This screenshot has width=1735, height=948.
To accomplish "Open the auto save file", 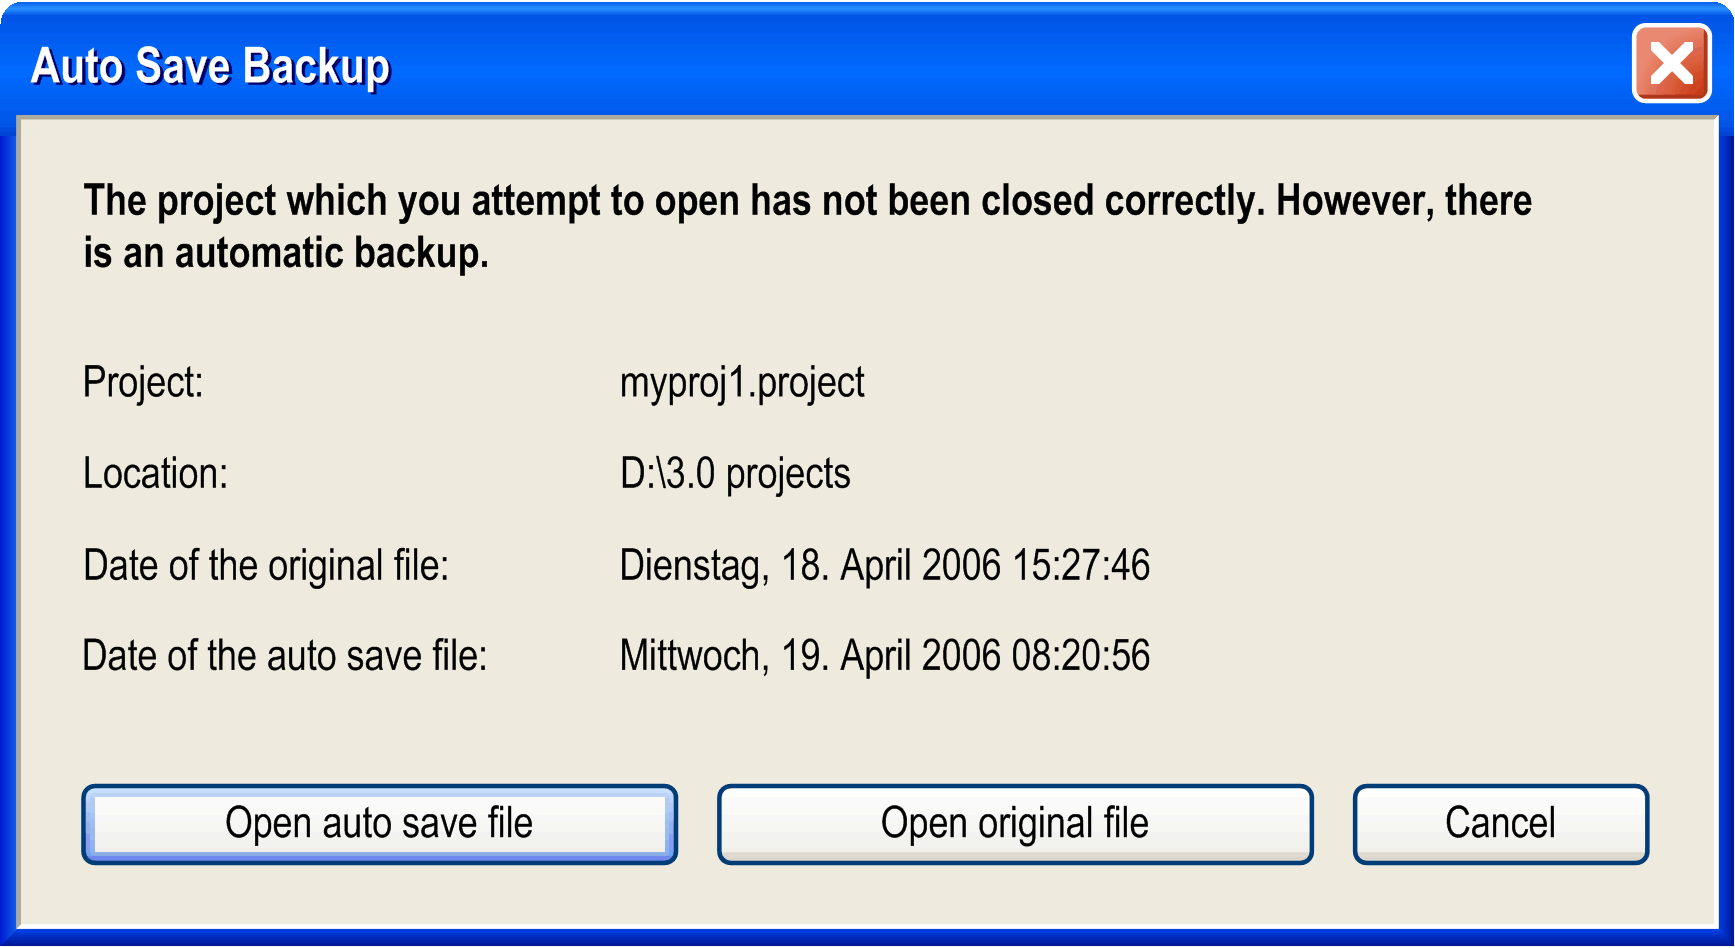I will [379, 824].
